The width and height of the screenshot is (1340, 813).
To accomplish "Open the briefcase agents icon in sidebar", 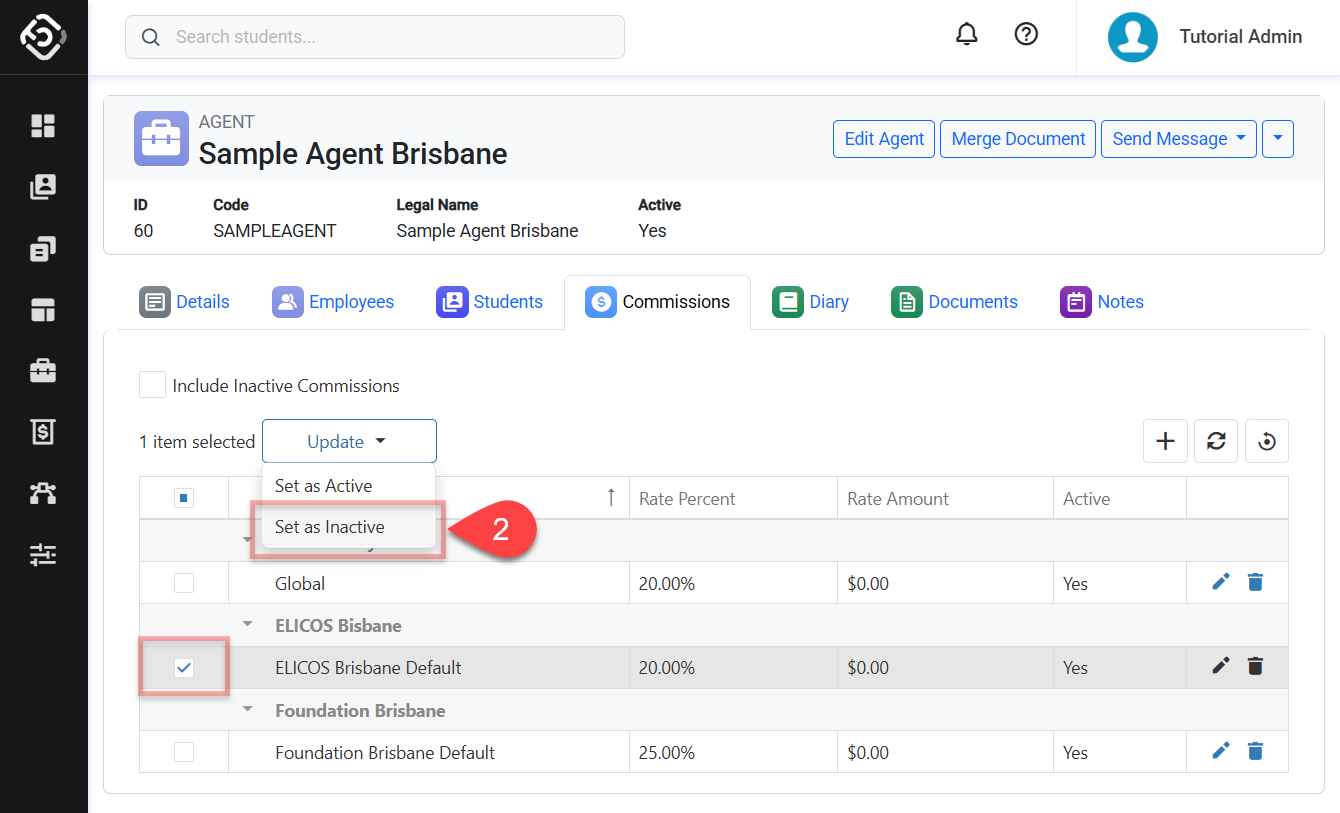I will (43, 371).
